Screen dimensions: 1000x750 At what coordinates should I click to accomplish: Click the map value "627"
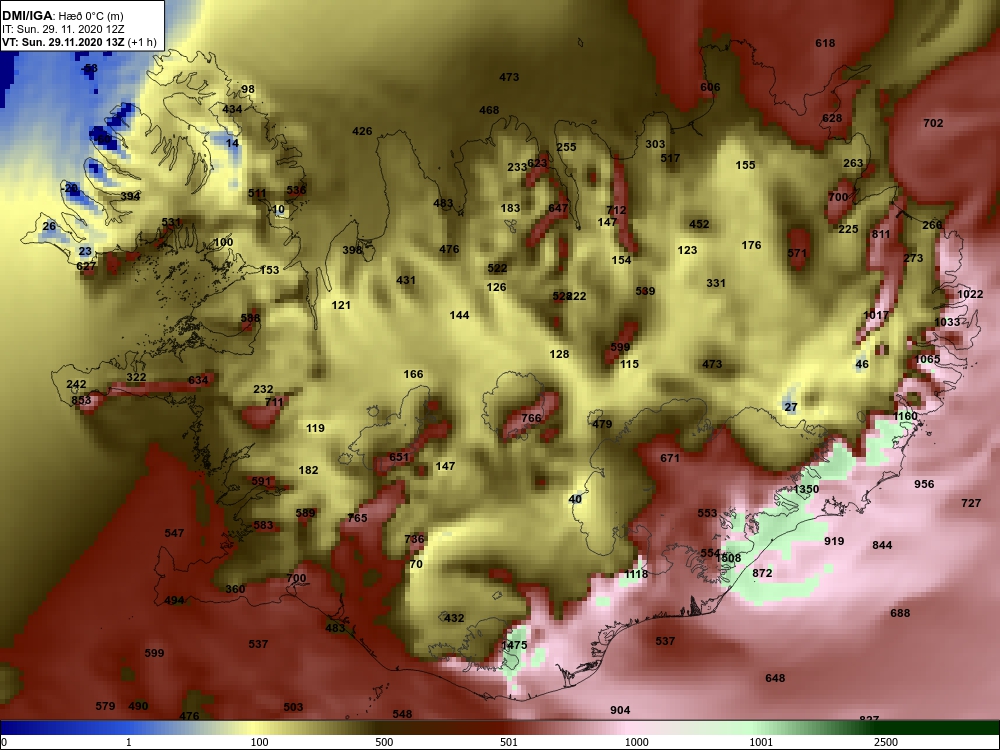pos(86,266)
